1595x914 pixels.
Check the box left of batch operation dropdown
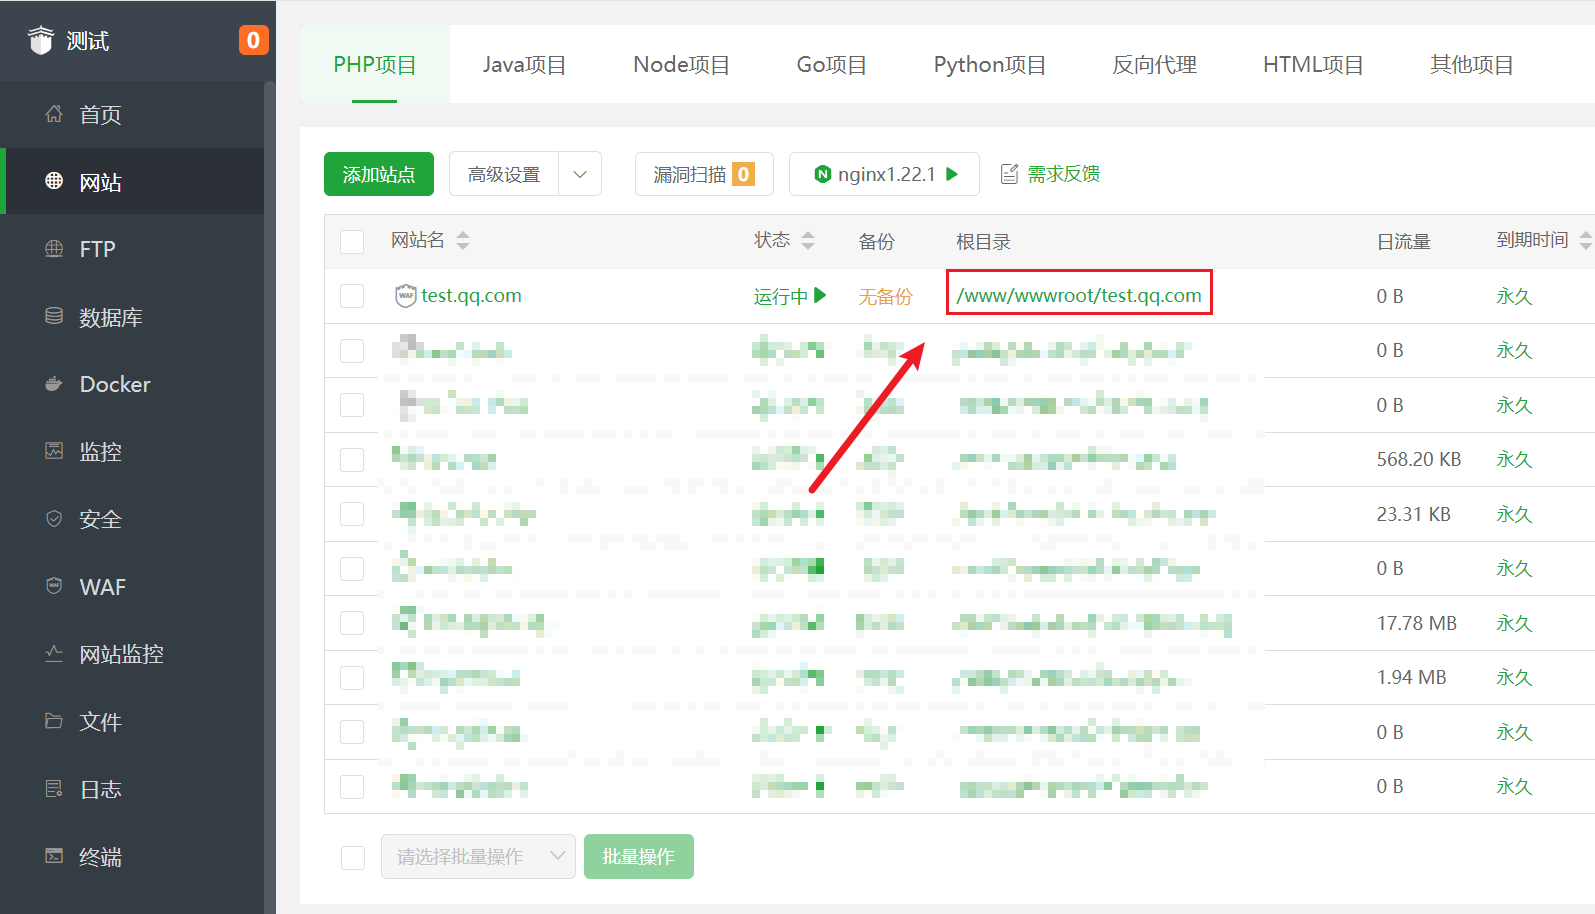click(x=353, y=857)
